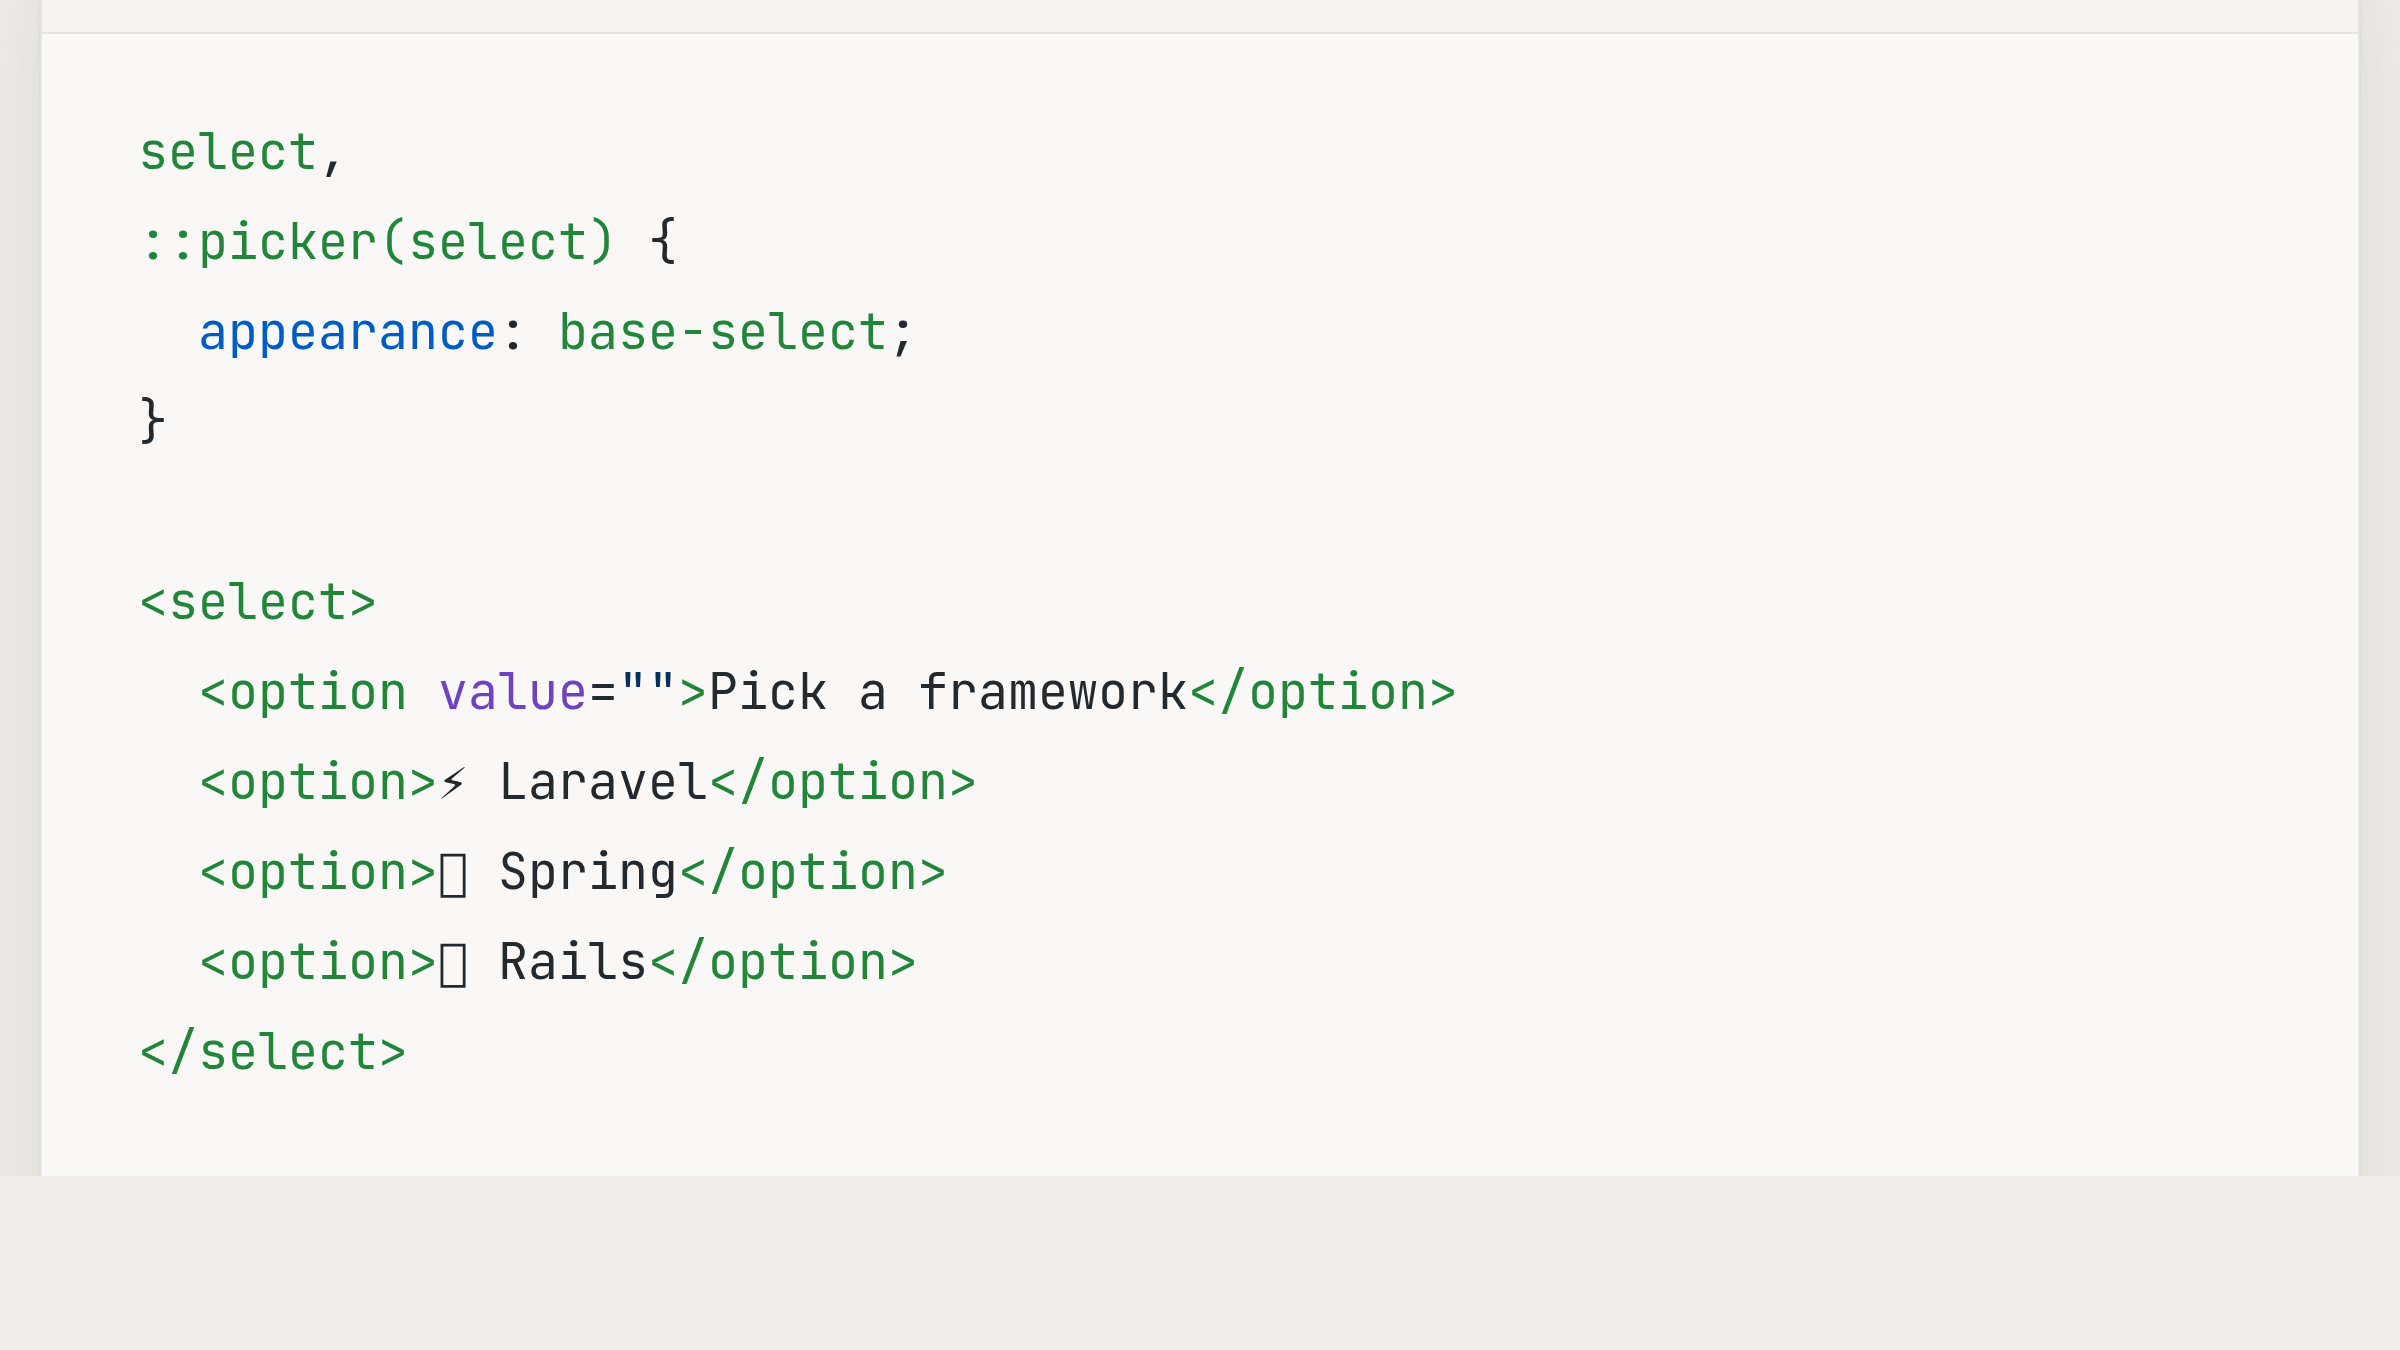Click the closing "</option>" tag after Laravel
The image size is (2400, 1350).
click(x=842, y=782)
